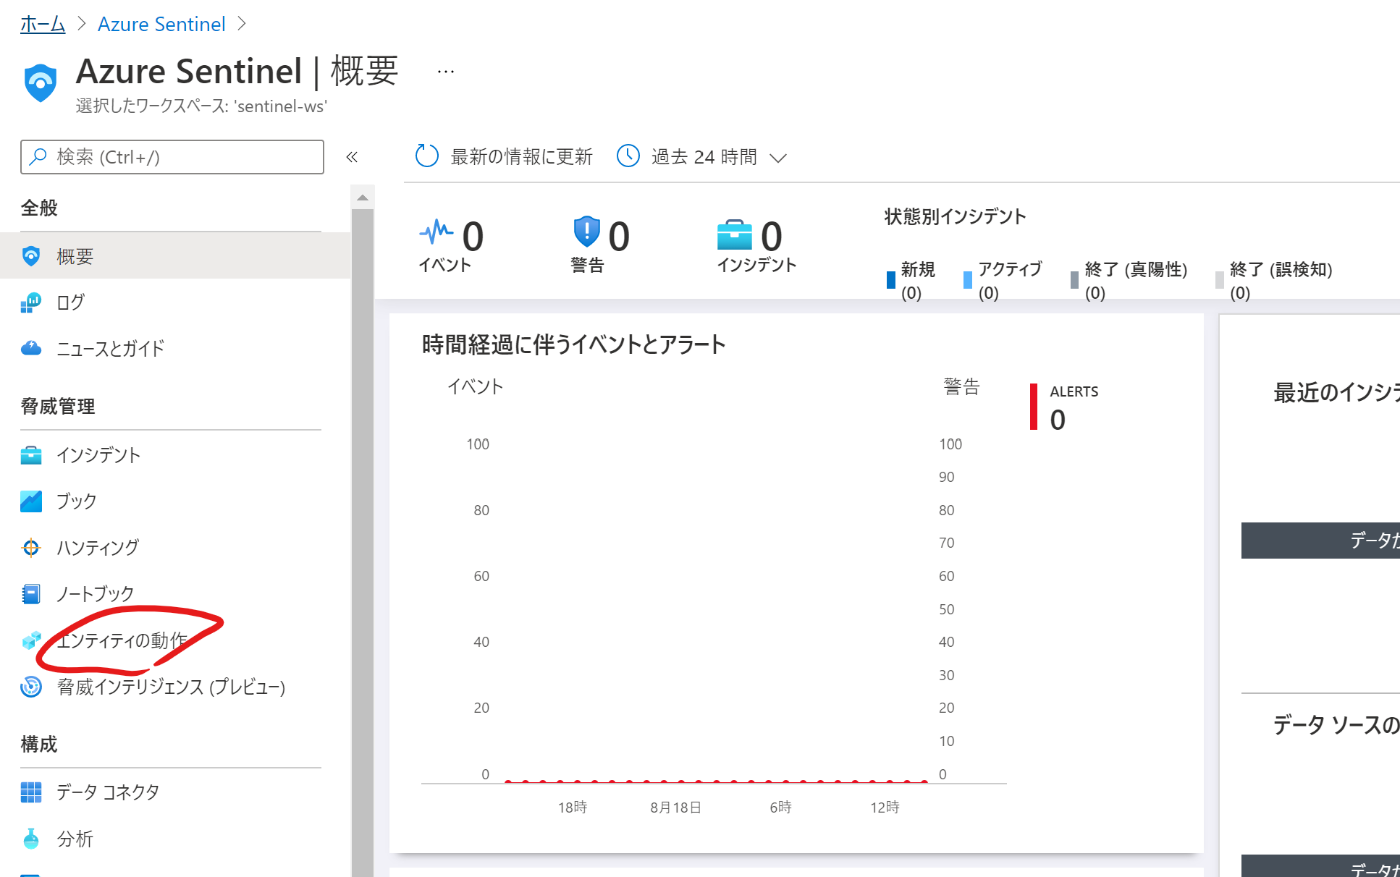
Task: Click the イベント pulse icon
Action: [x=436, y=232]
